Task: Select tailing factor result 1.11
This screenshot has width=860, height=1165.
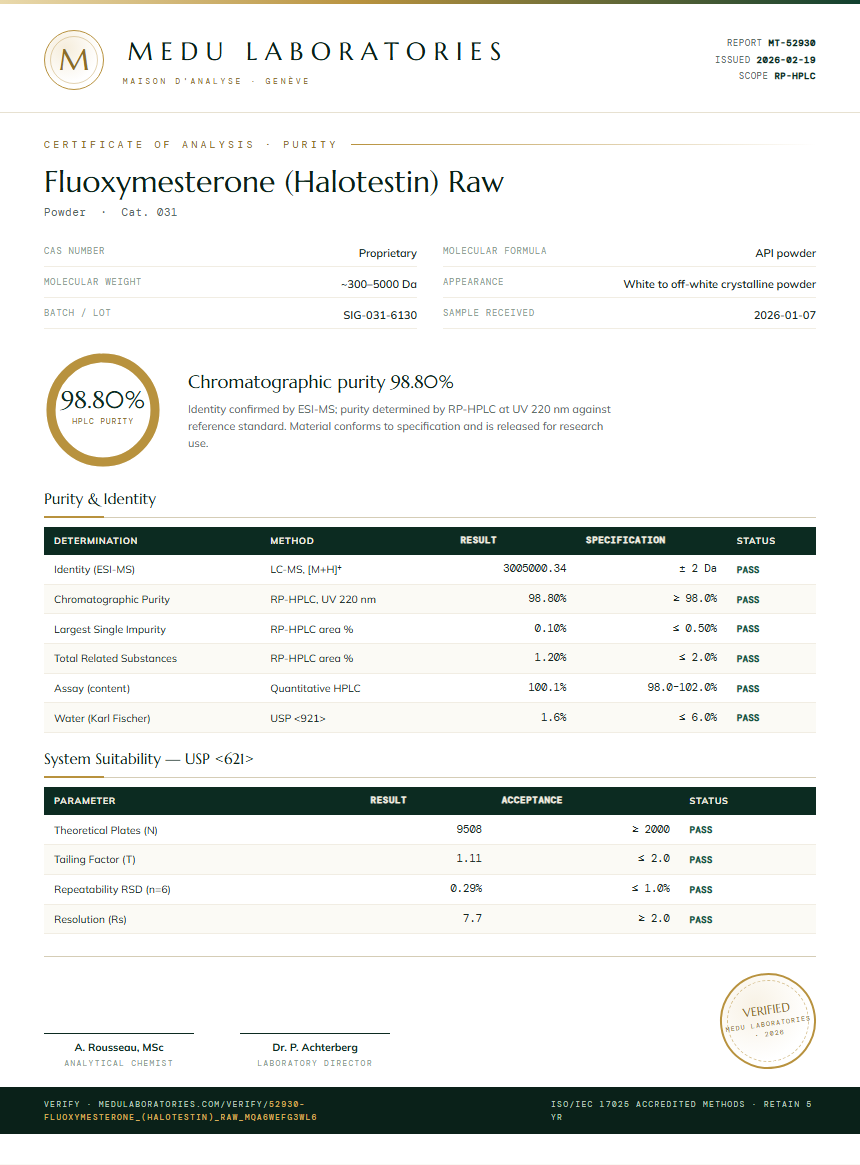Action: pos(469,858)
